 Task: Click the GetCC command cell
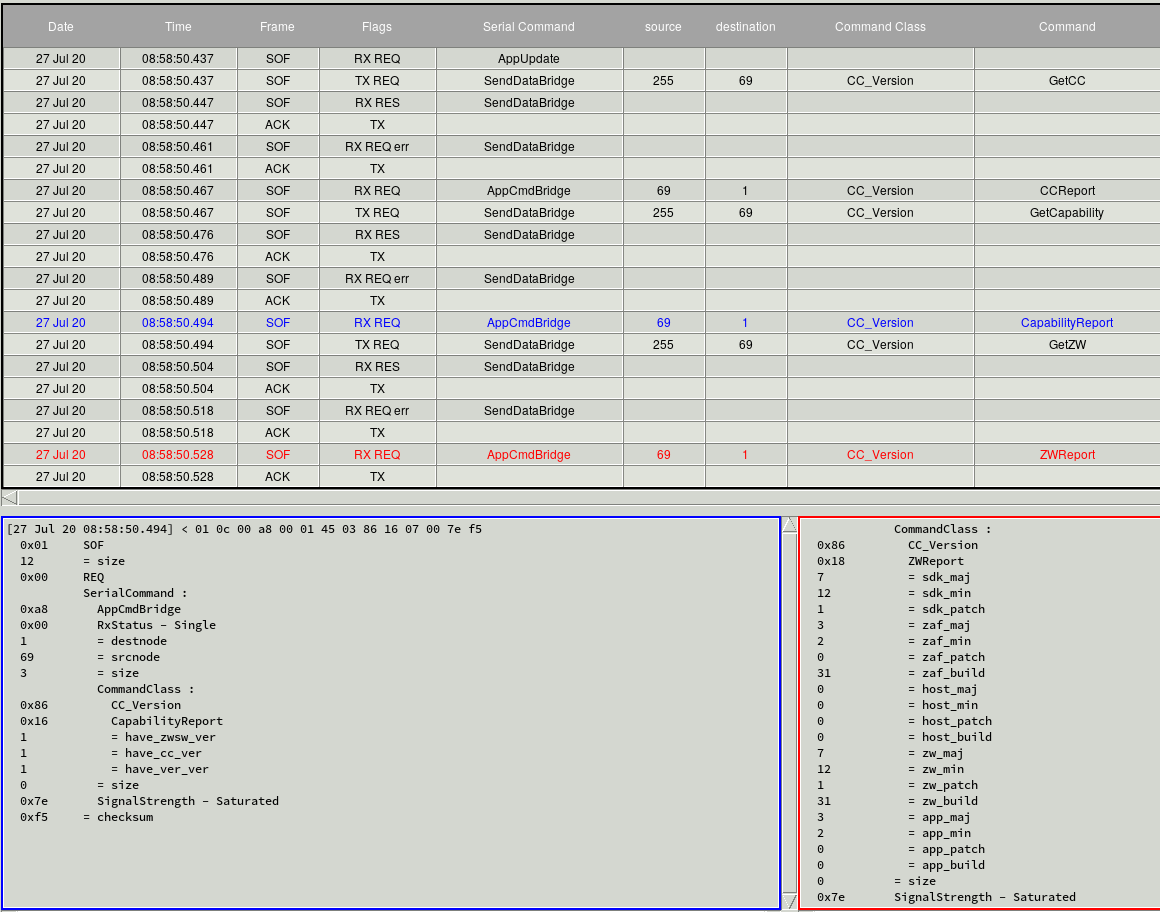pos(1067,81)
